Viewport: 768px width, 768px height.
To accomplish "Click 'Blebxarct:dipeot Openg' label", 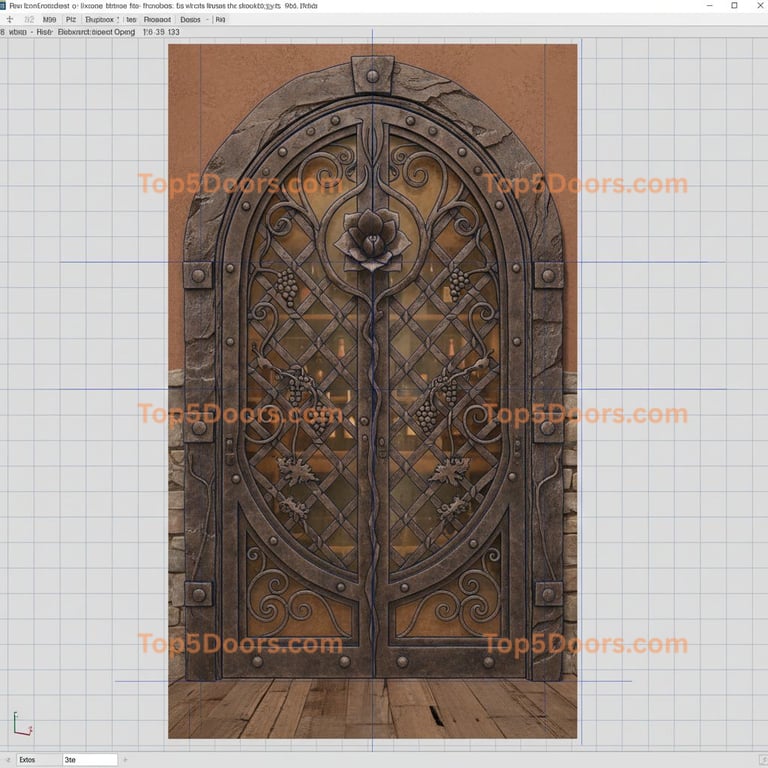I will [x=96, y=32].
